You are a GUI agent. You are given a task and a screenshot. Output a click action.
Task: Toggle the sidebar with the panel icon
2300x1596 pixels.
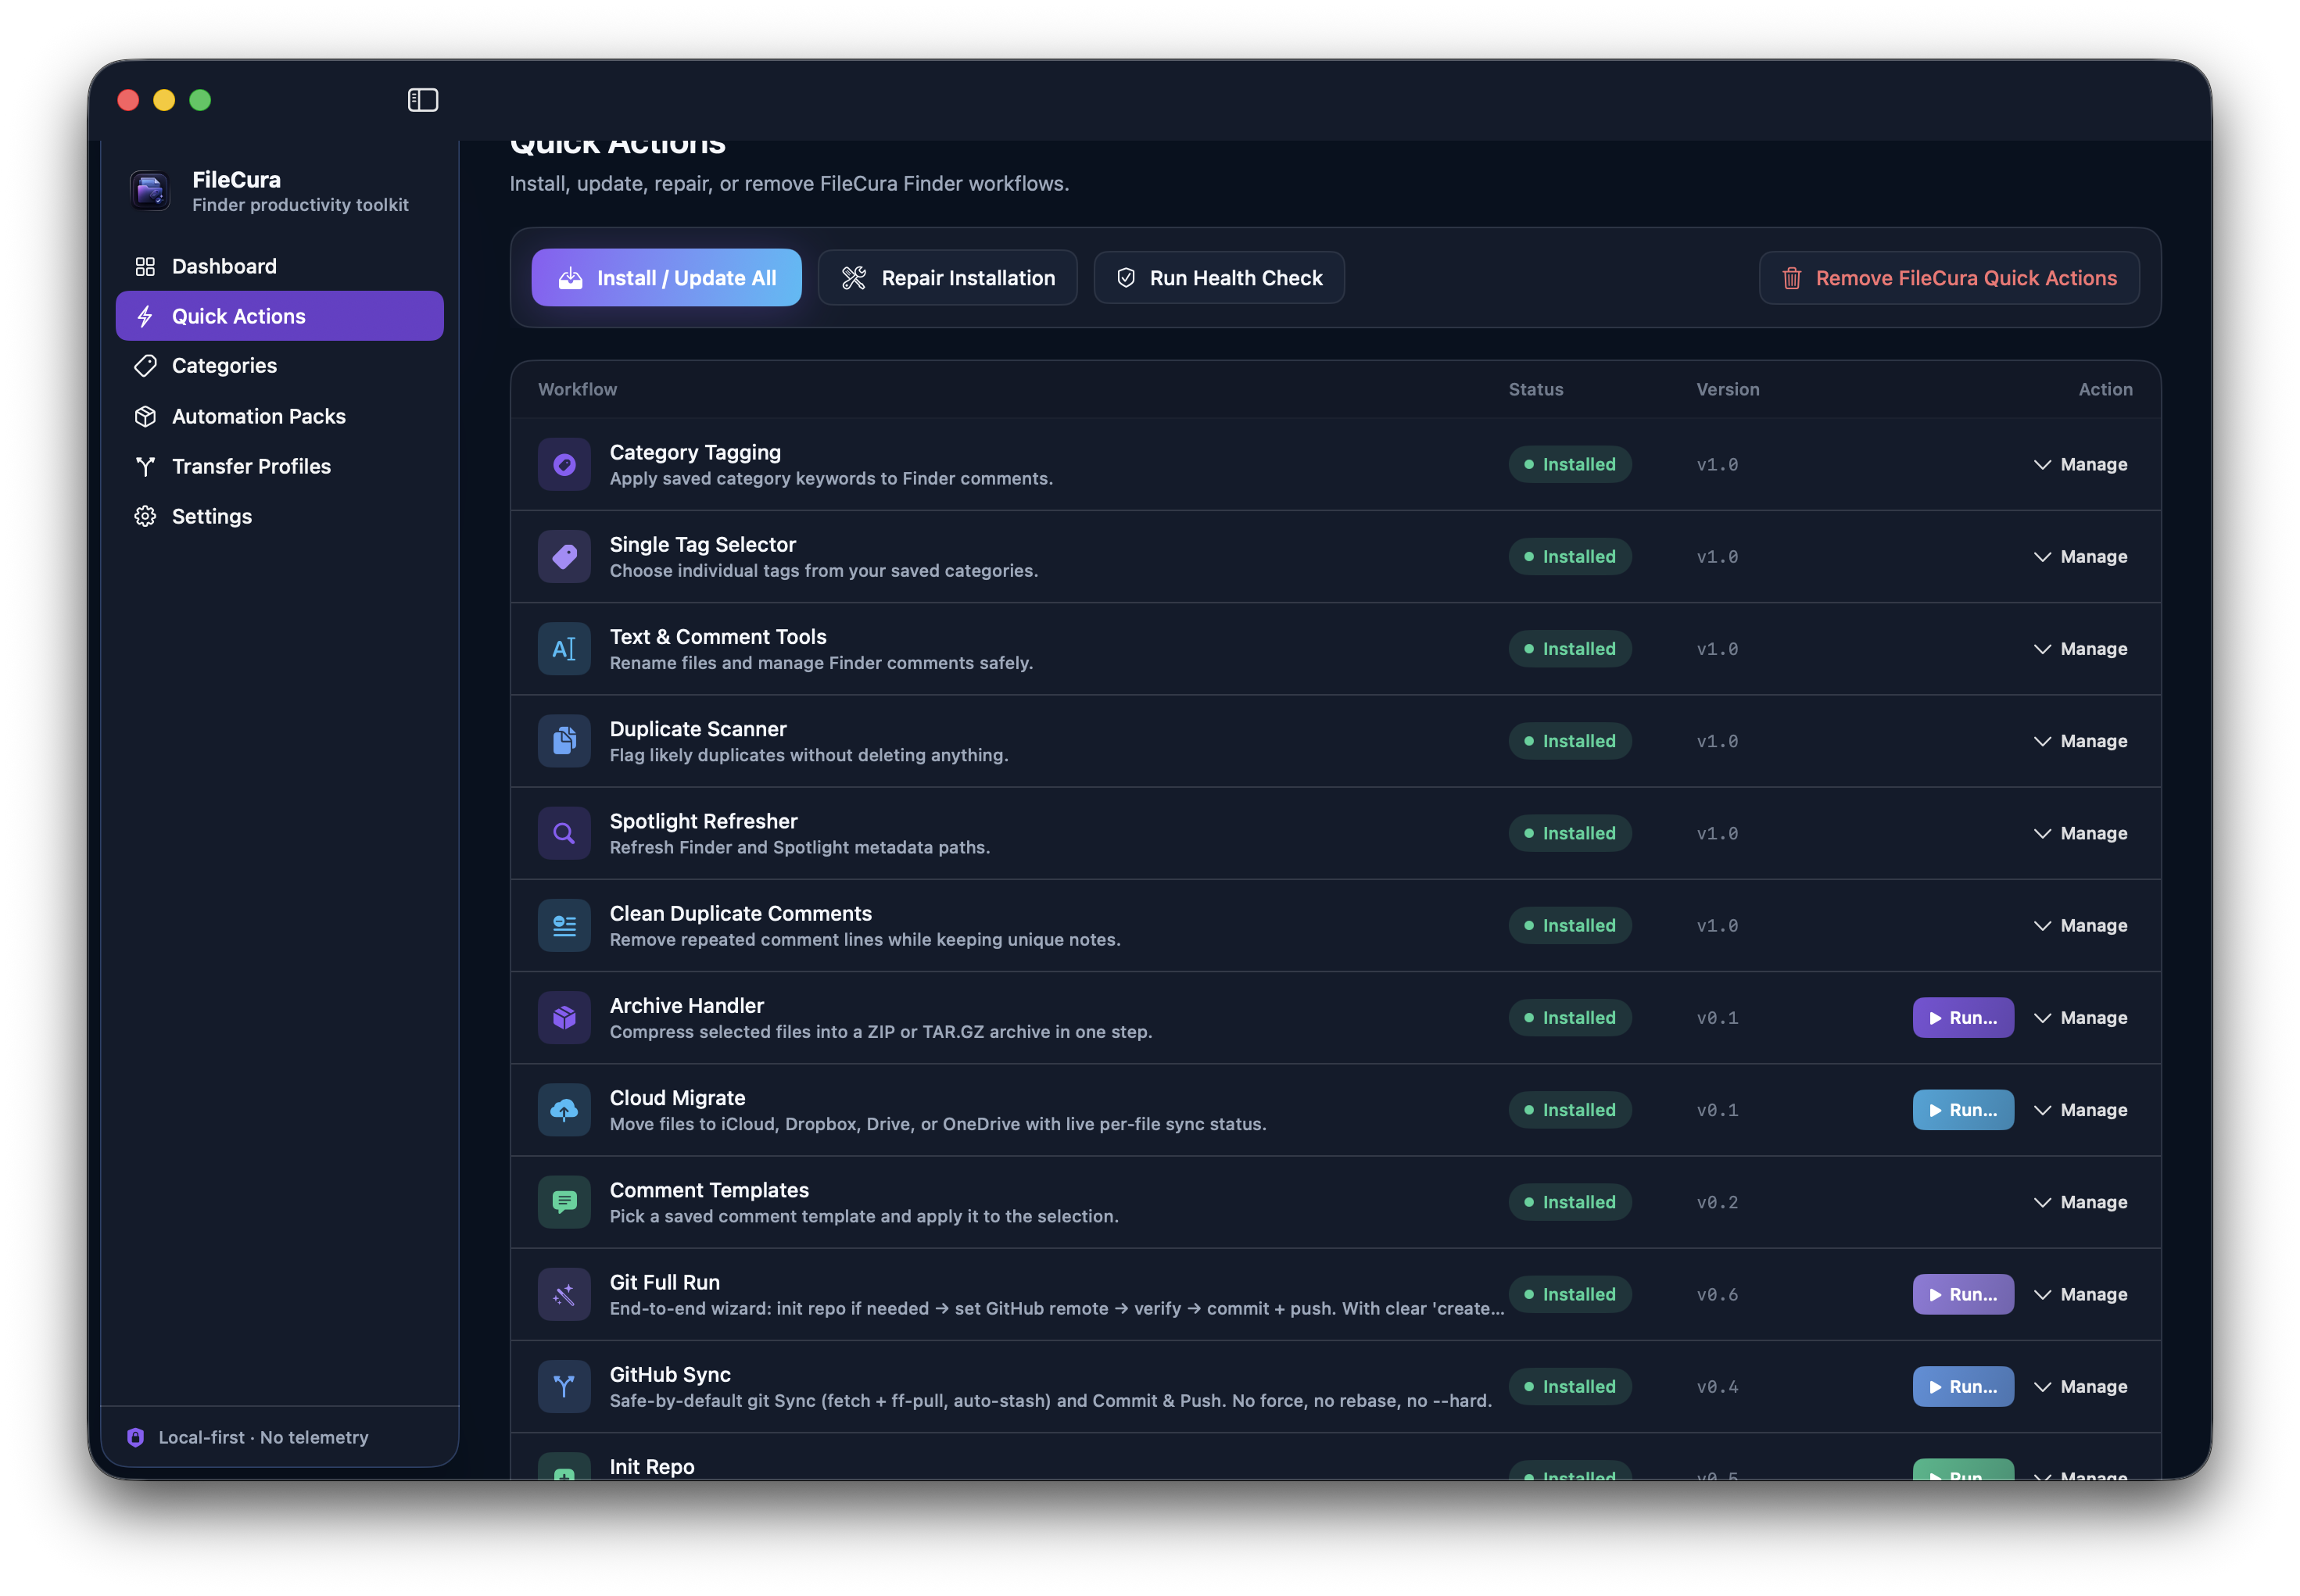pyautogui.click(x=423, y=100)
